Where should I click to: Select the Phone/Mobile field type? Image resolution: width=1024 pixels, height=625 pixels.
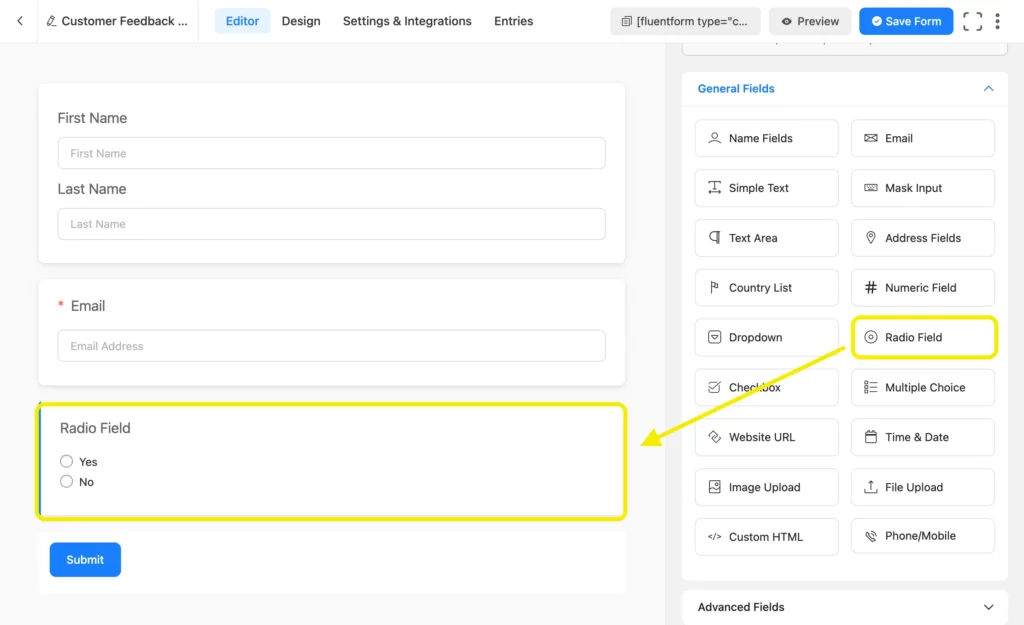(922, 536)
